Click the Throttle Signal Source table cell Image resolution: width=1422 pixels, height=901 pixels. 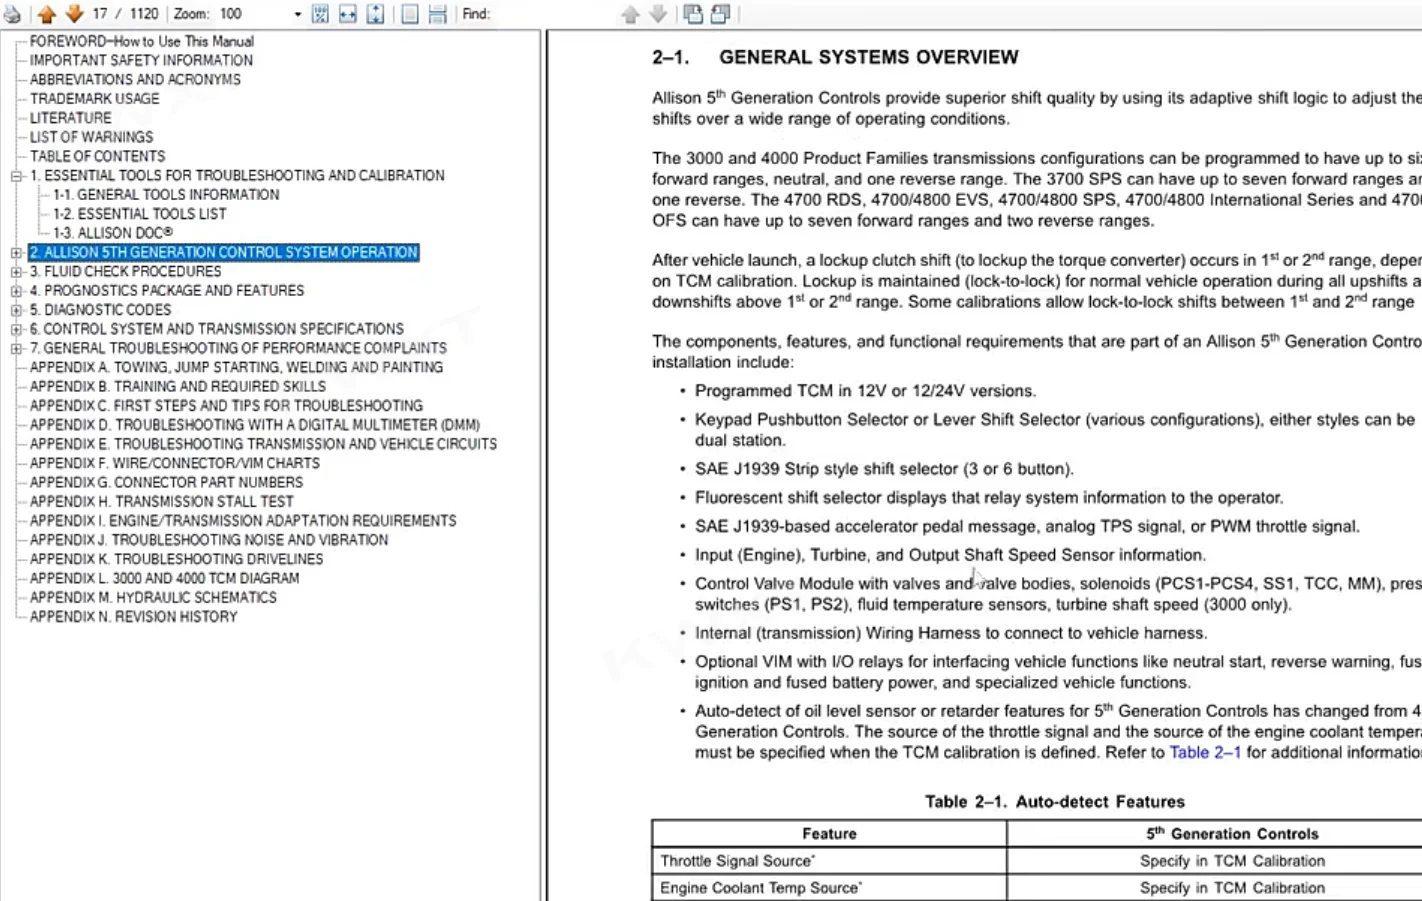point(829,861)
